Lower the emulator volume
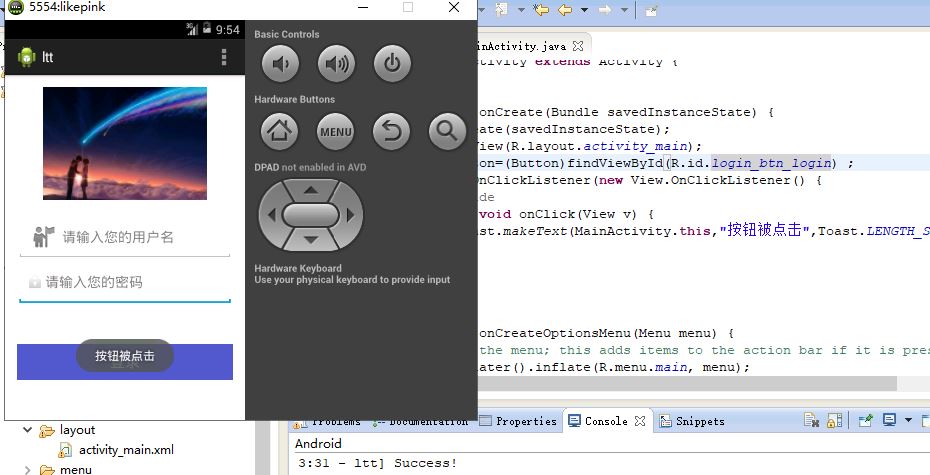930x475 pixels. (281, 63)
